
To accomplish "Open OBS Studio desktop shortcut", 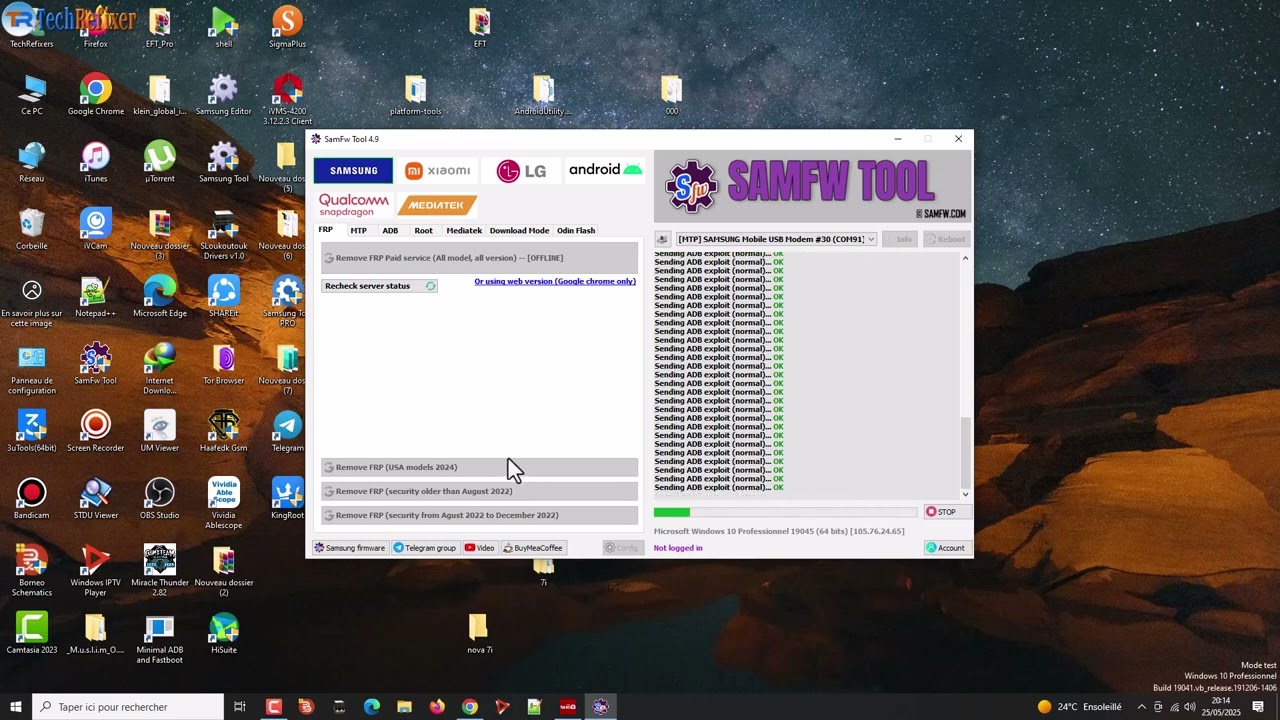I will click(160, 498).
